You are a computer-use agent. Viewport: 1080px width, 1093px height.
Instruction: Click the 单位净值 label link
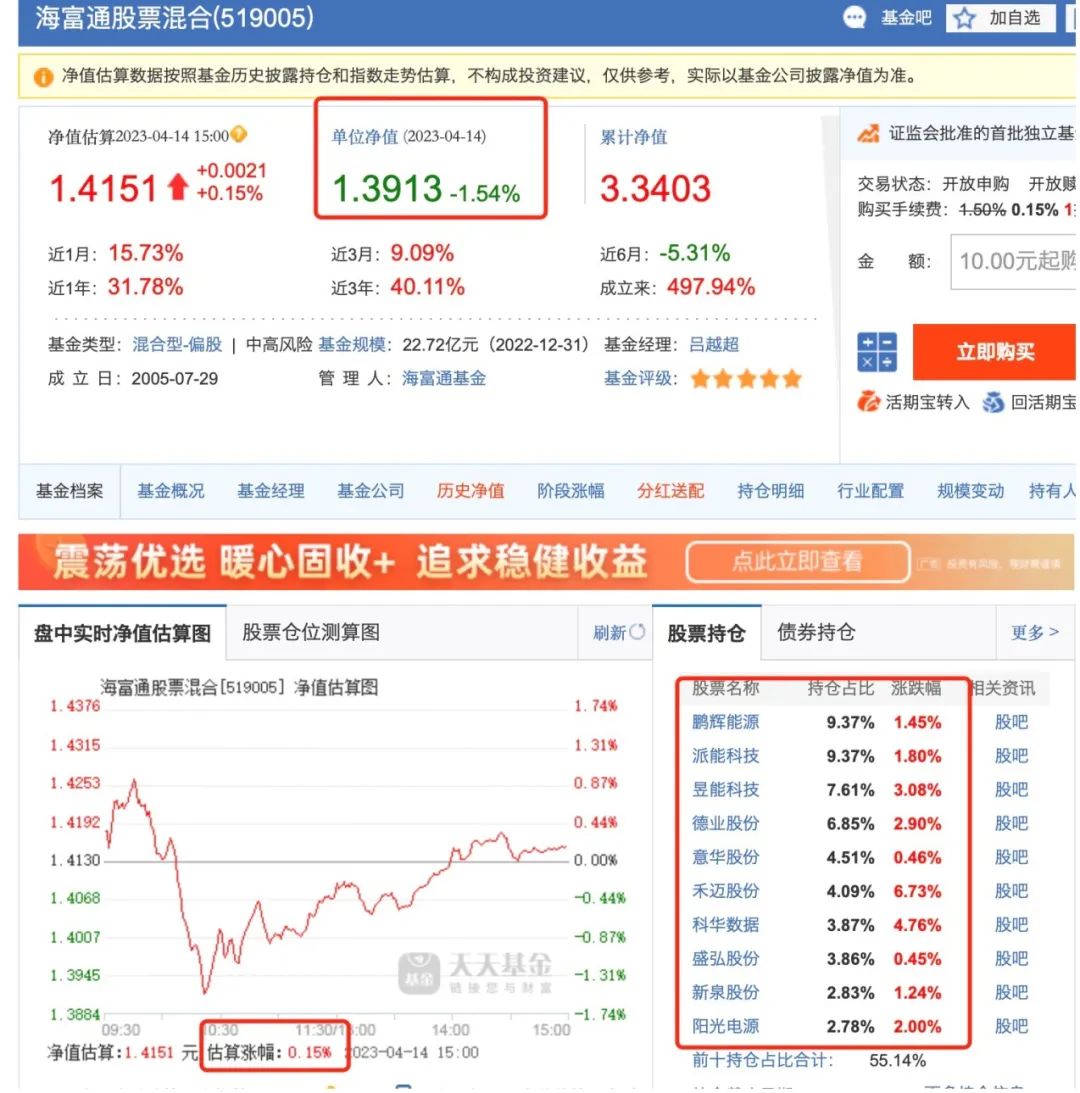tap(365, 137)
